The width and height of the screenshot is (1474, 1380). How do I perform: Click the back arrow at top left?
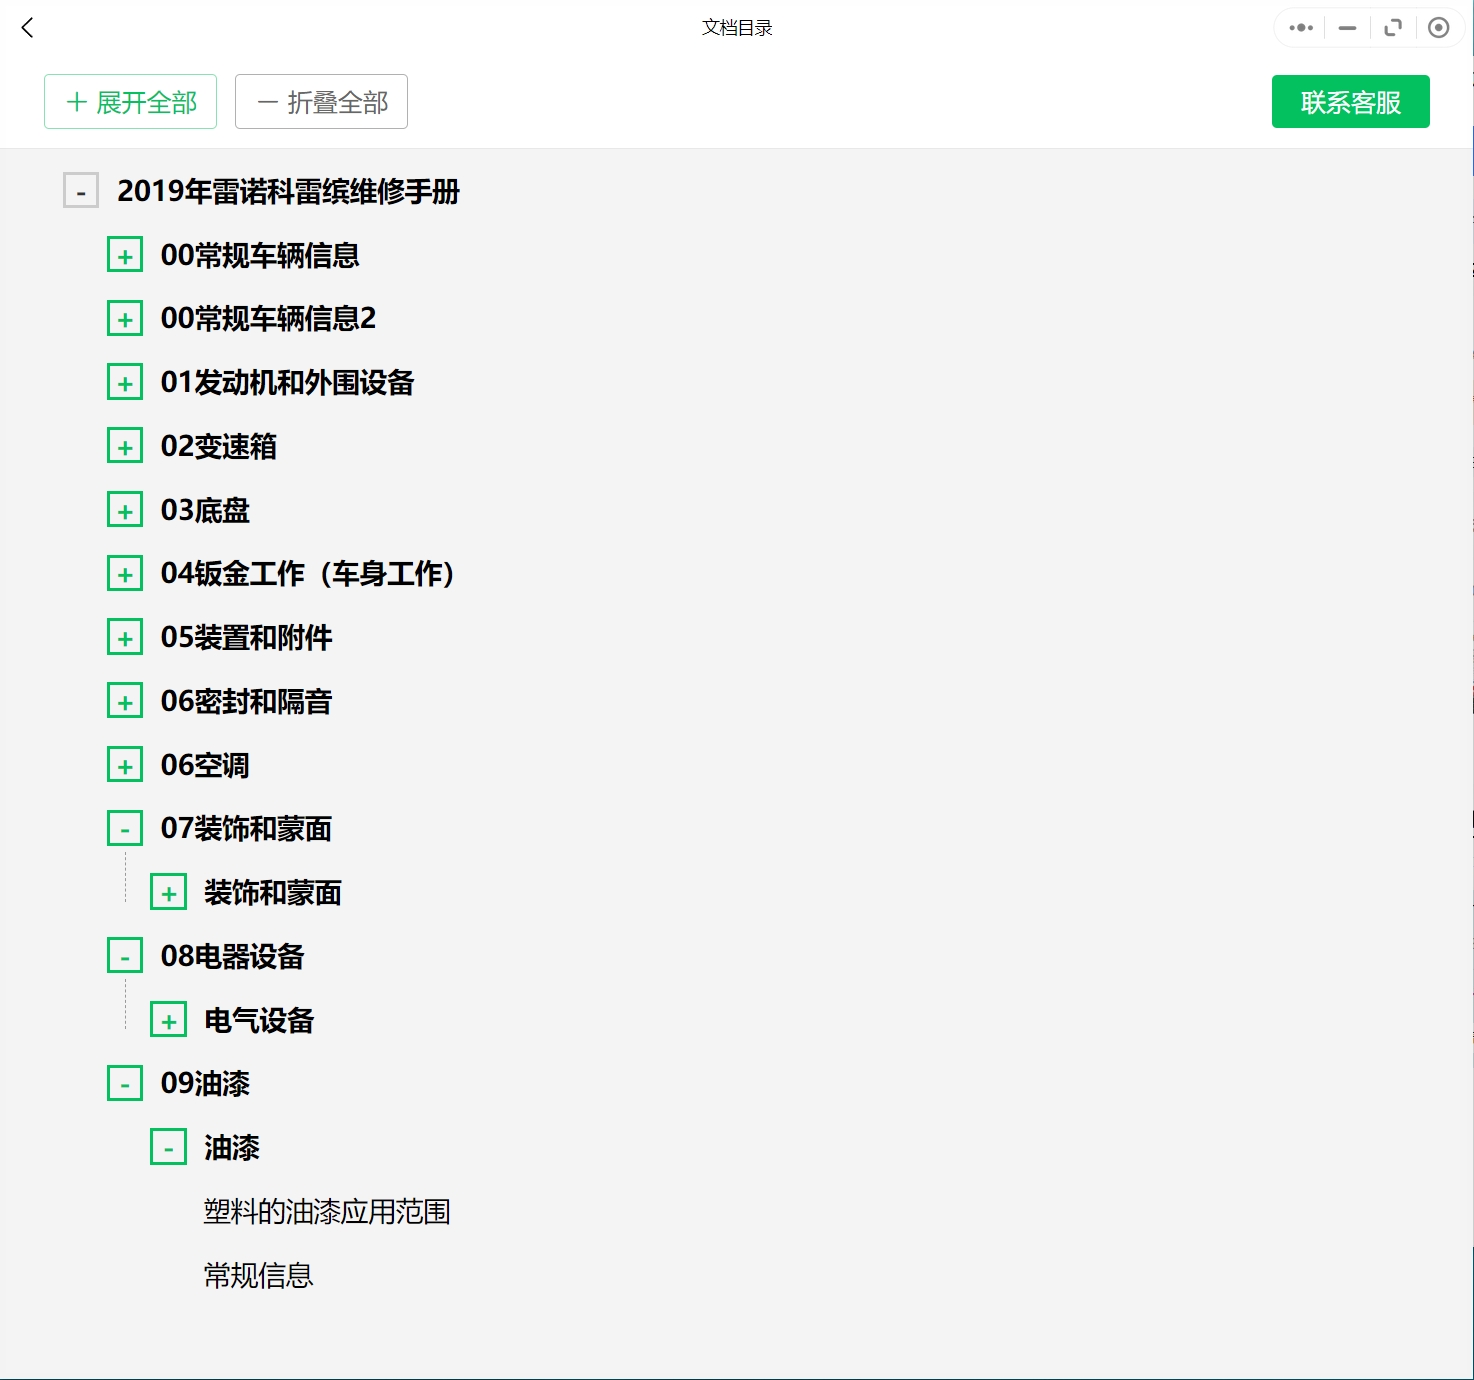click(x=28, y=28)
